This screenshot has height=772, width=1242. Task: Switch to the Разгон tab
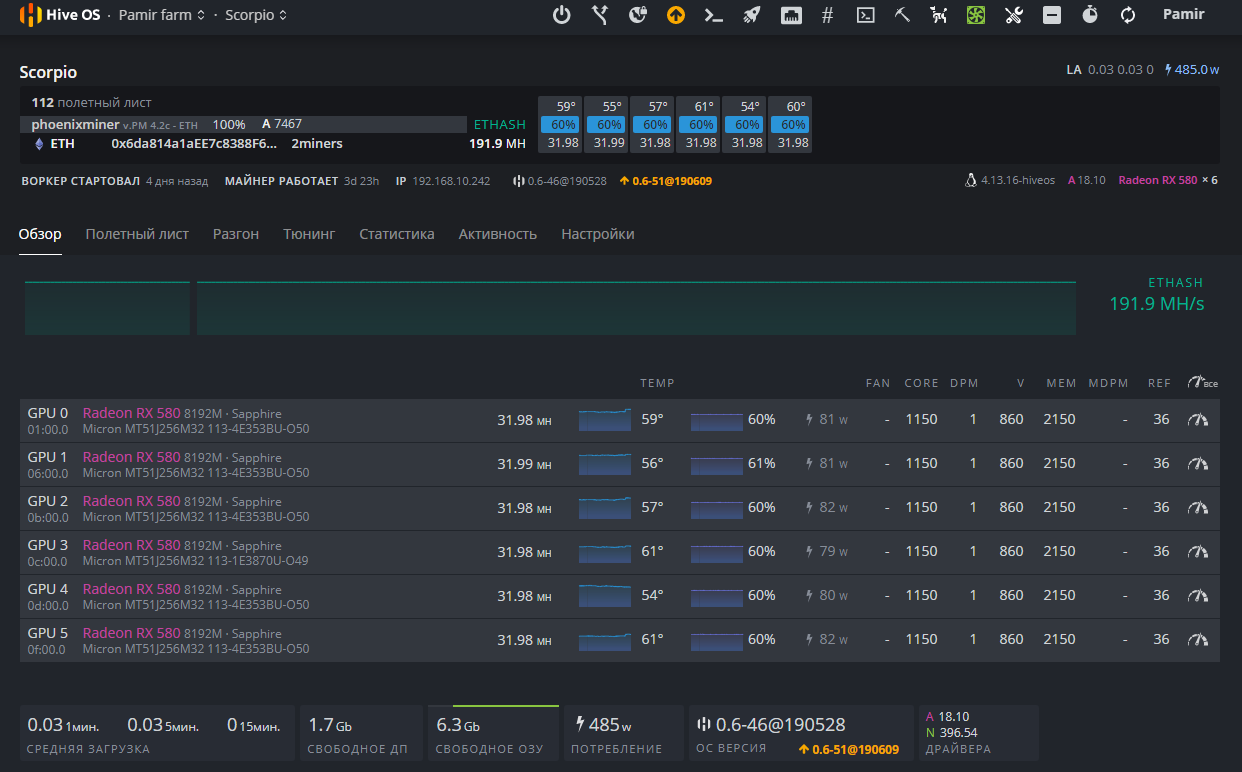click(x=236, y=234)
